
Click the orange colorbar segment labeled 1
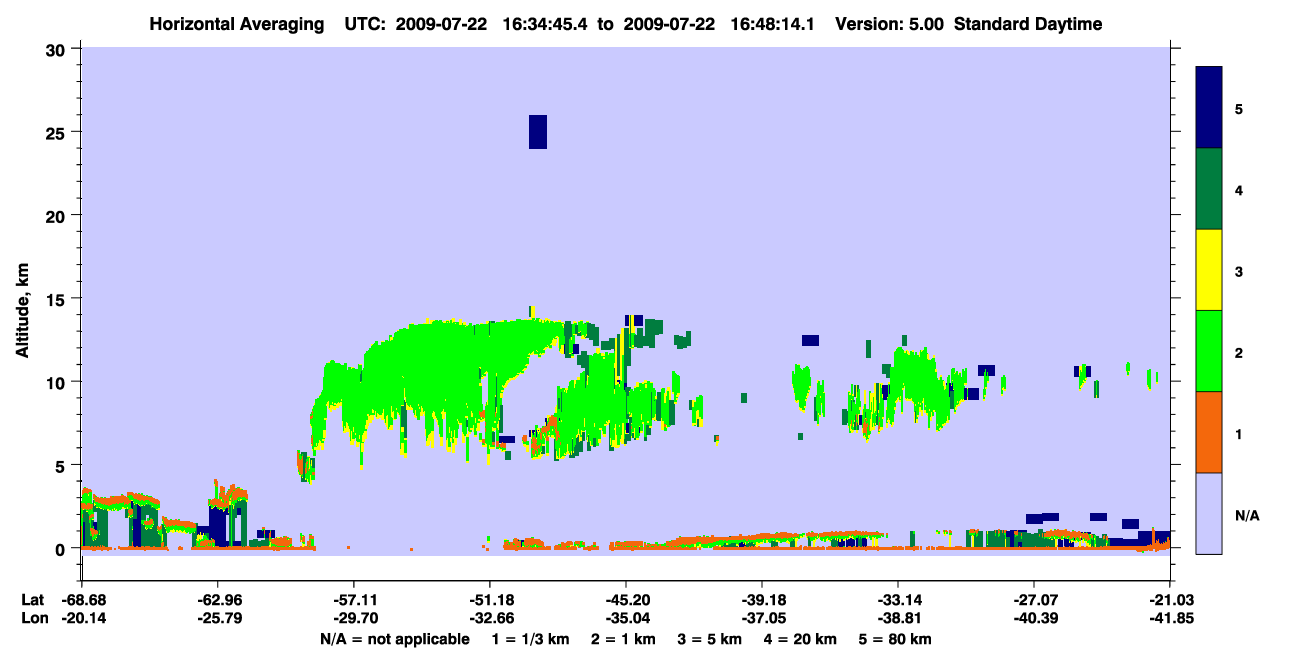pyautogui.click(x=1209, y=432)
